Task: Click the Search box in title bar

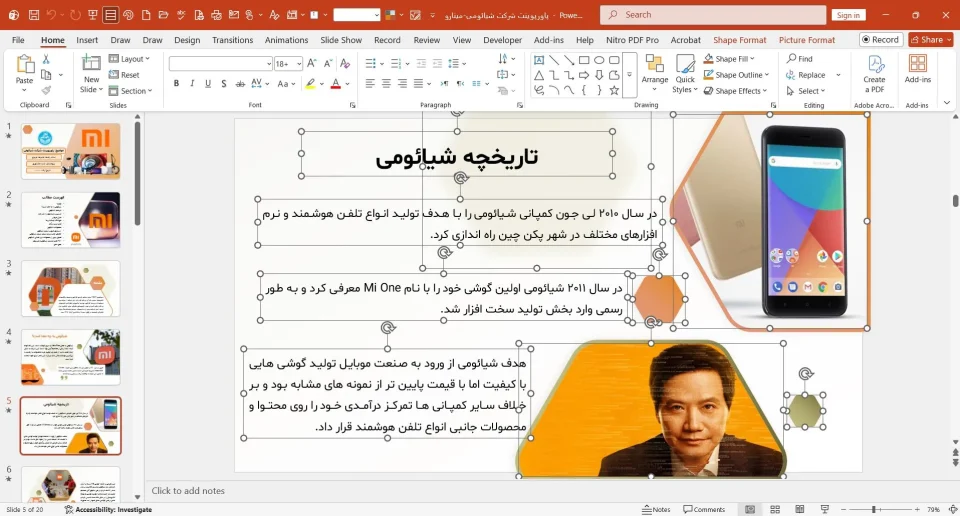Action: (x=713, y=15)
